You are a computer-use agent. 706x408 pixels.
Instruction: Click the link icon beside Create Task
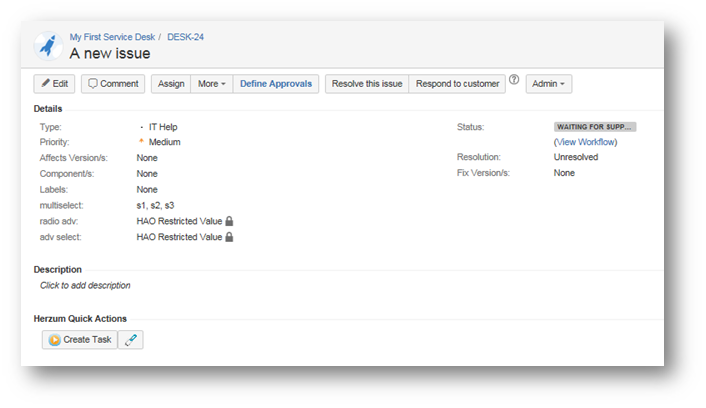click(131, 340)
